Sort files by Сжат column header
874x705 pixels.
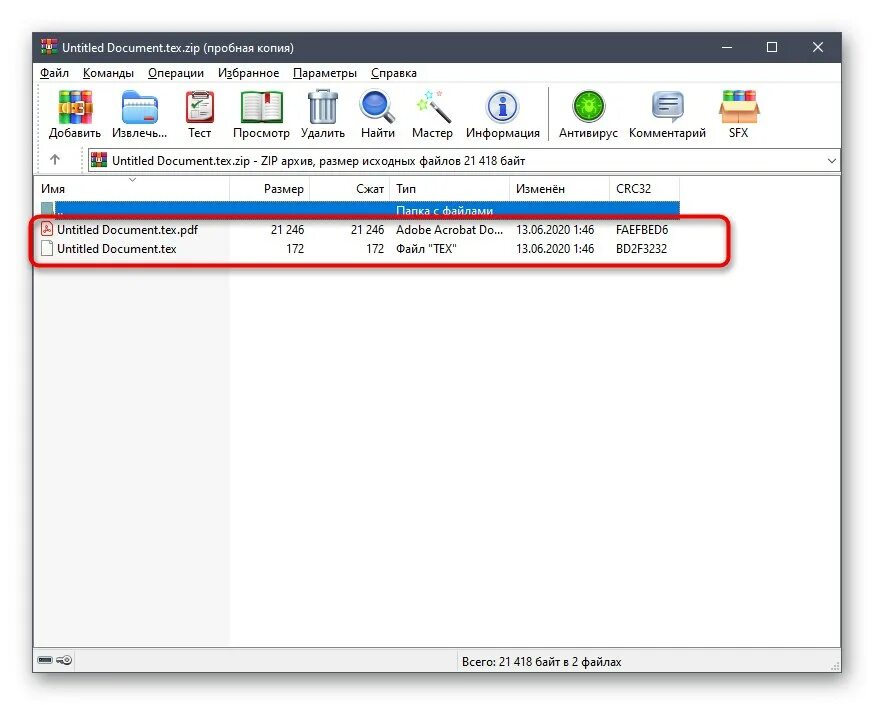349,189
